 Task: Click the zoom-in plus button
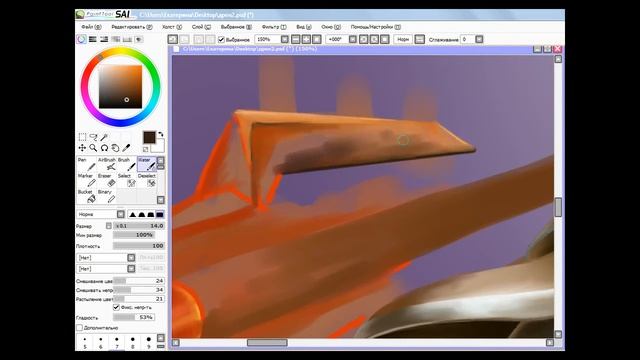coord(306,39)
